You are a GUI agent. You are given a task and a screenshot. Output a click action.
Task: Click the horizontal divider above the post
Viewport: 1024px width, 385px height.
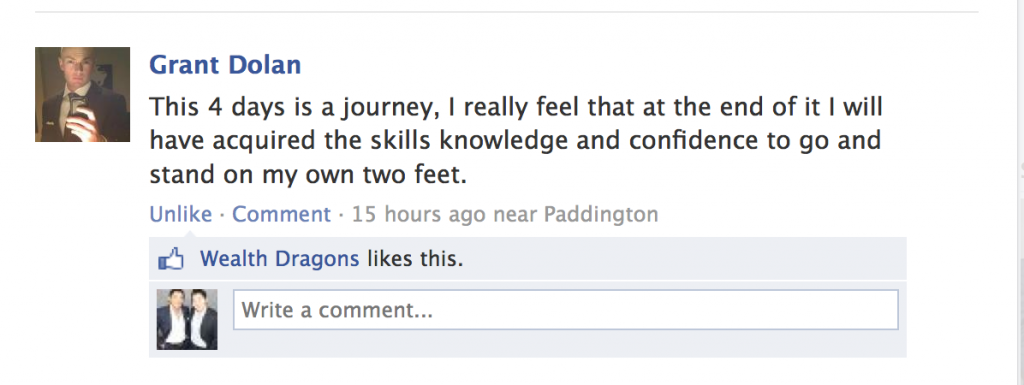click(x=507, y=12)
